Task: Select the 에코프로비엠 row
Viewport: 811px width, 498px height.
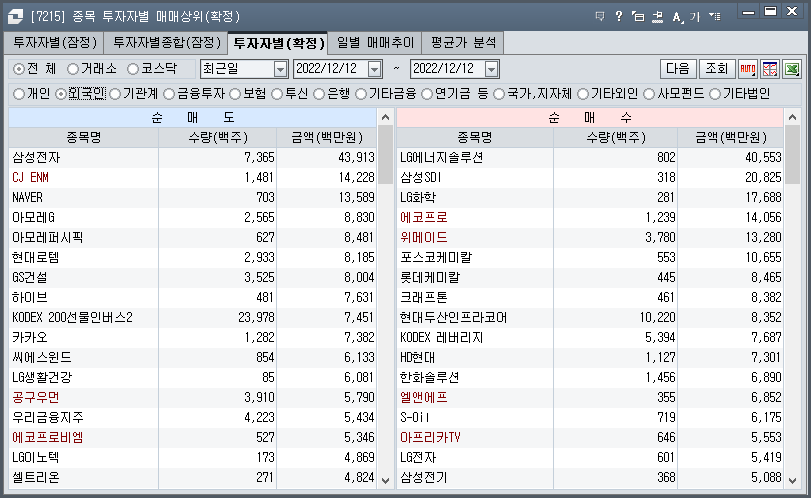Action: (192, 437)
